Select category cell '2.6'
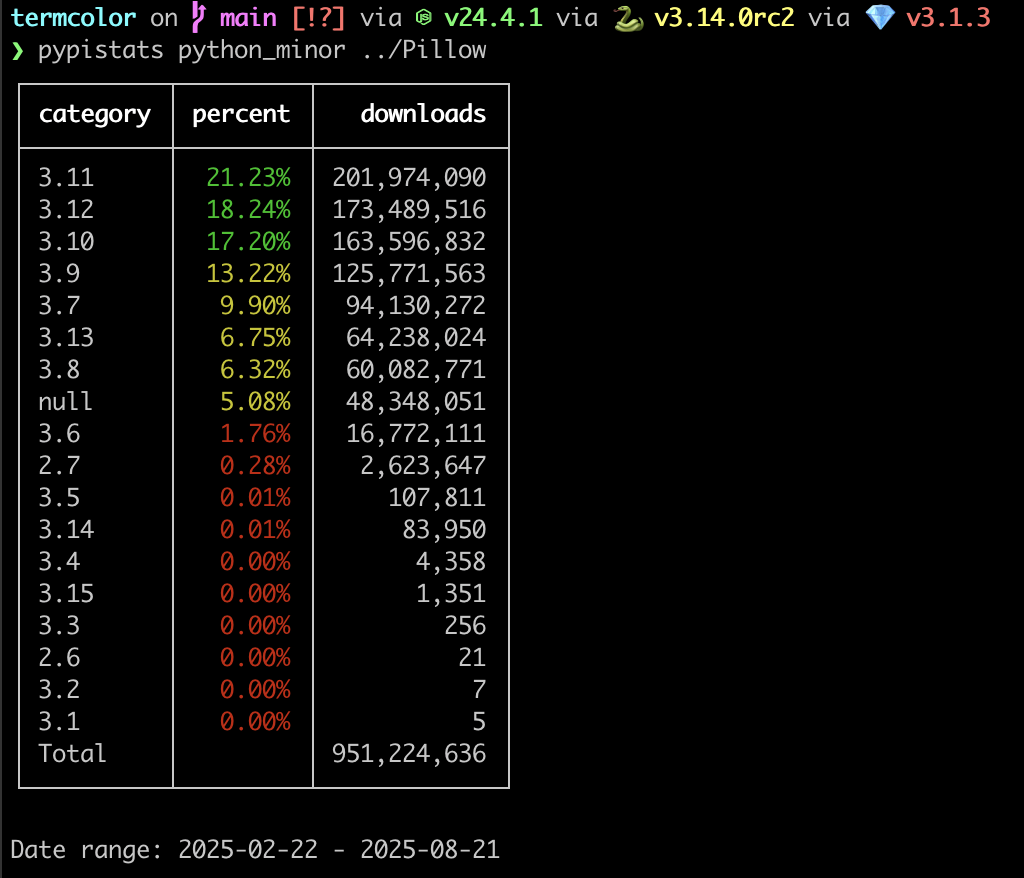The height and width of the screenshot is (878, 1024). (x=59, y=658)
